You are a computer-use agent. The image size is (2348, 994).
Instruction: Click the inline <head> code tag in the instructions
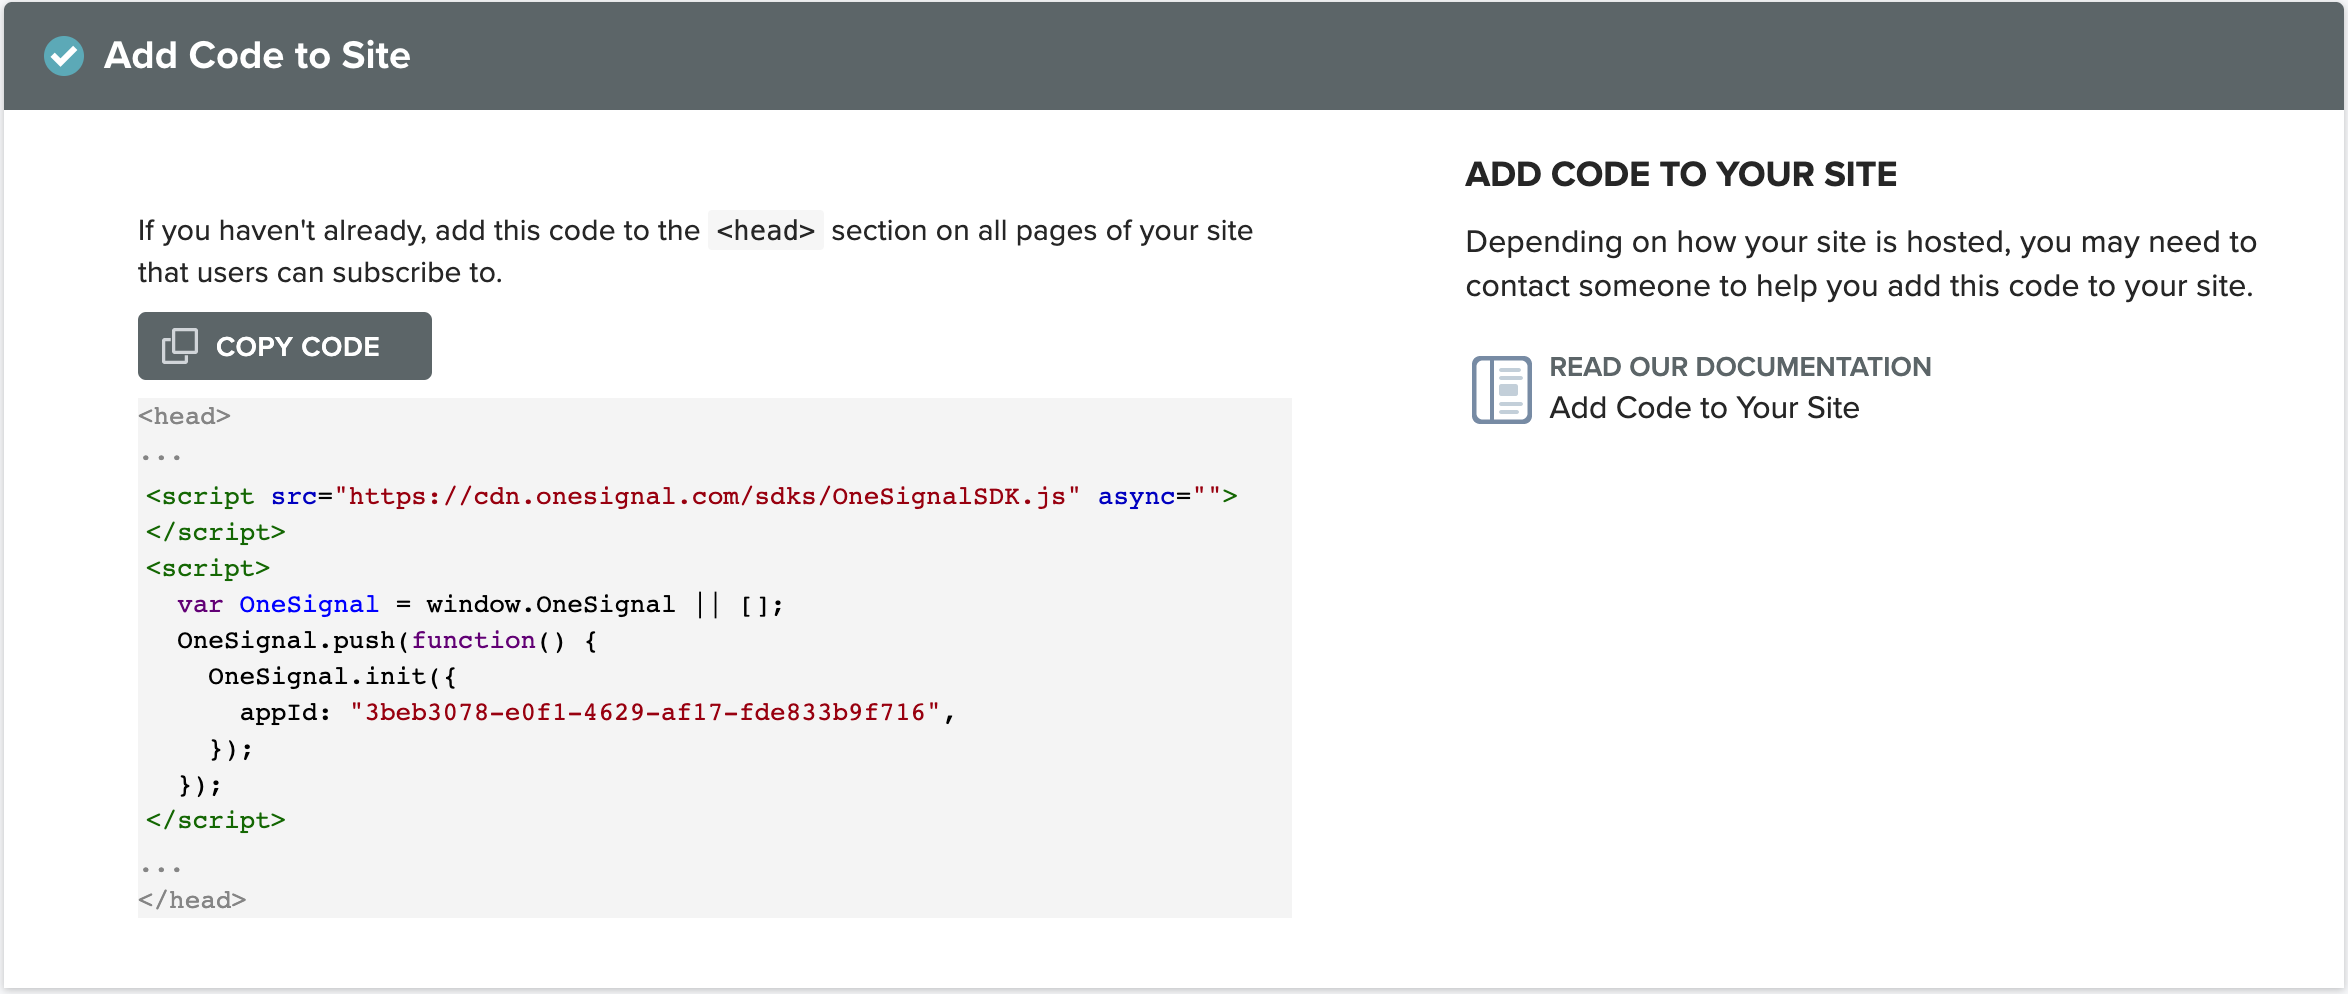click(766, 231)
